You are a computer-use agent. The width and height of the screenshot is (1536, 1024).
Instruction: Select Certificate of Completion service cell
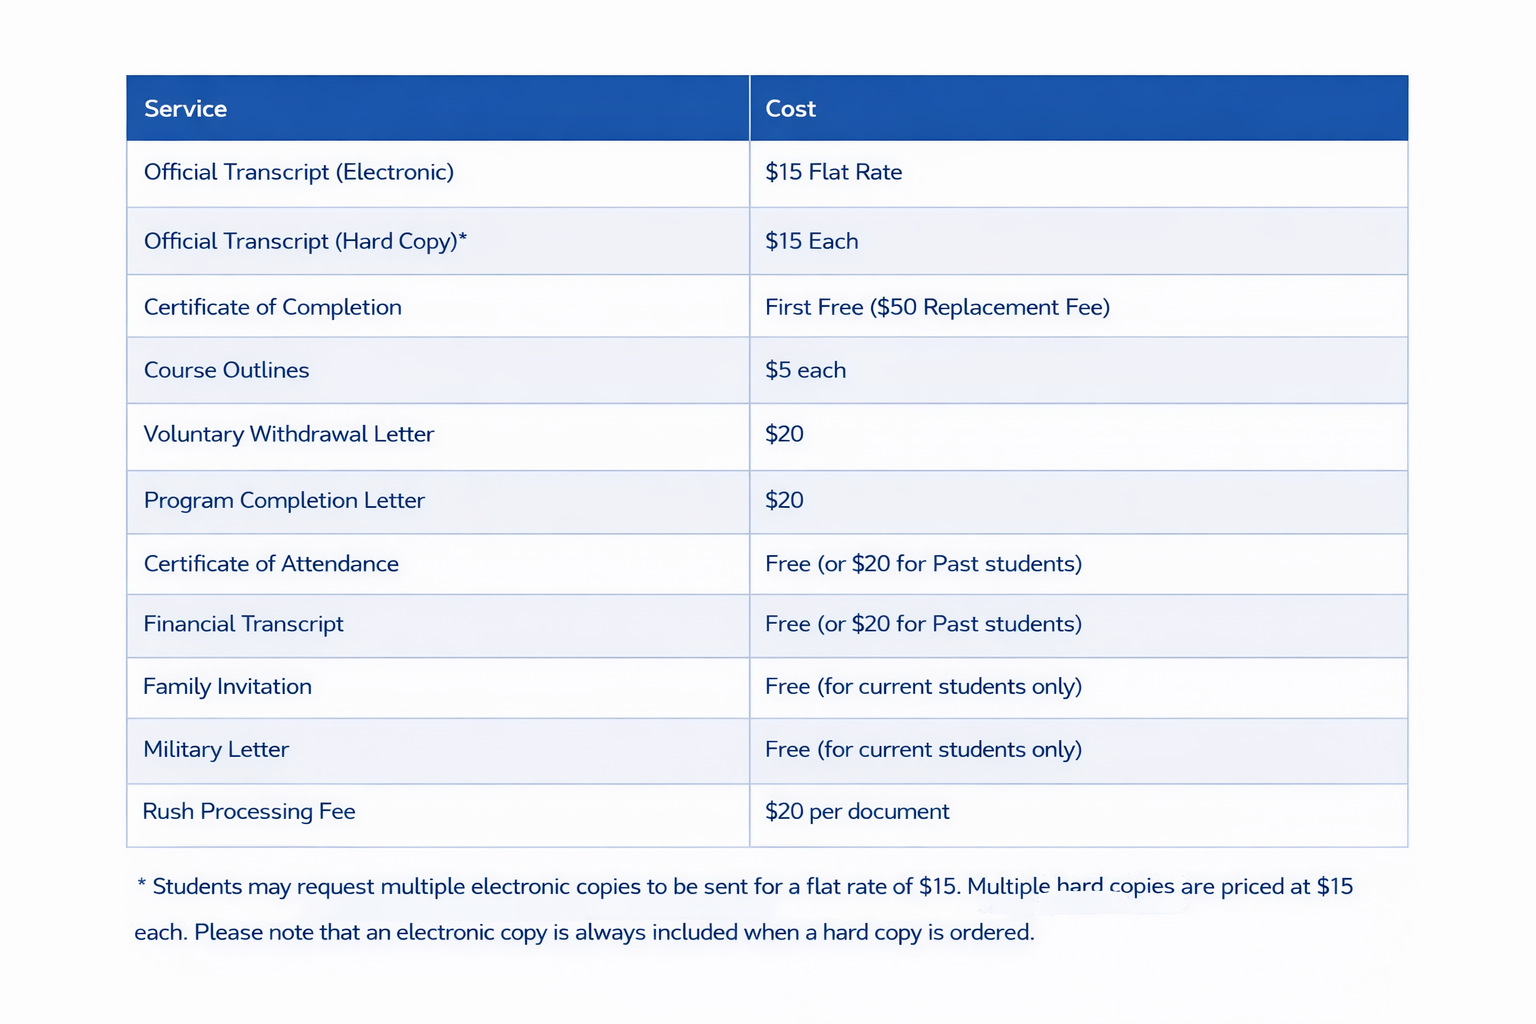click(272, 307)
